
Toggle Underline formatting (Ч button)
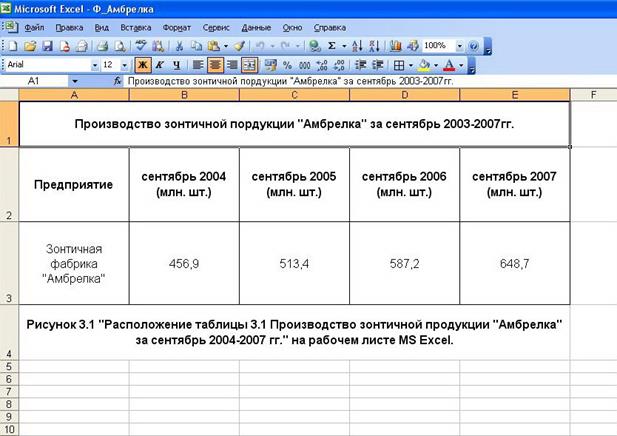(x=176, y=64)
